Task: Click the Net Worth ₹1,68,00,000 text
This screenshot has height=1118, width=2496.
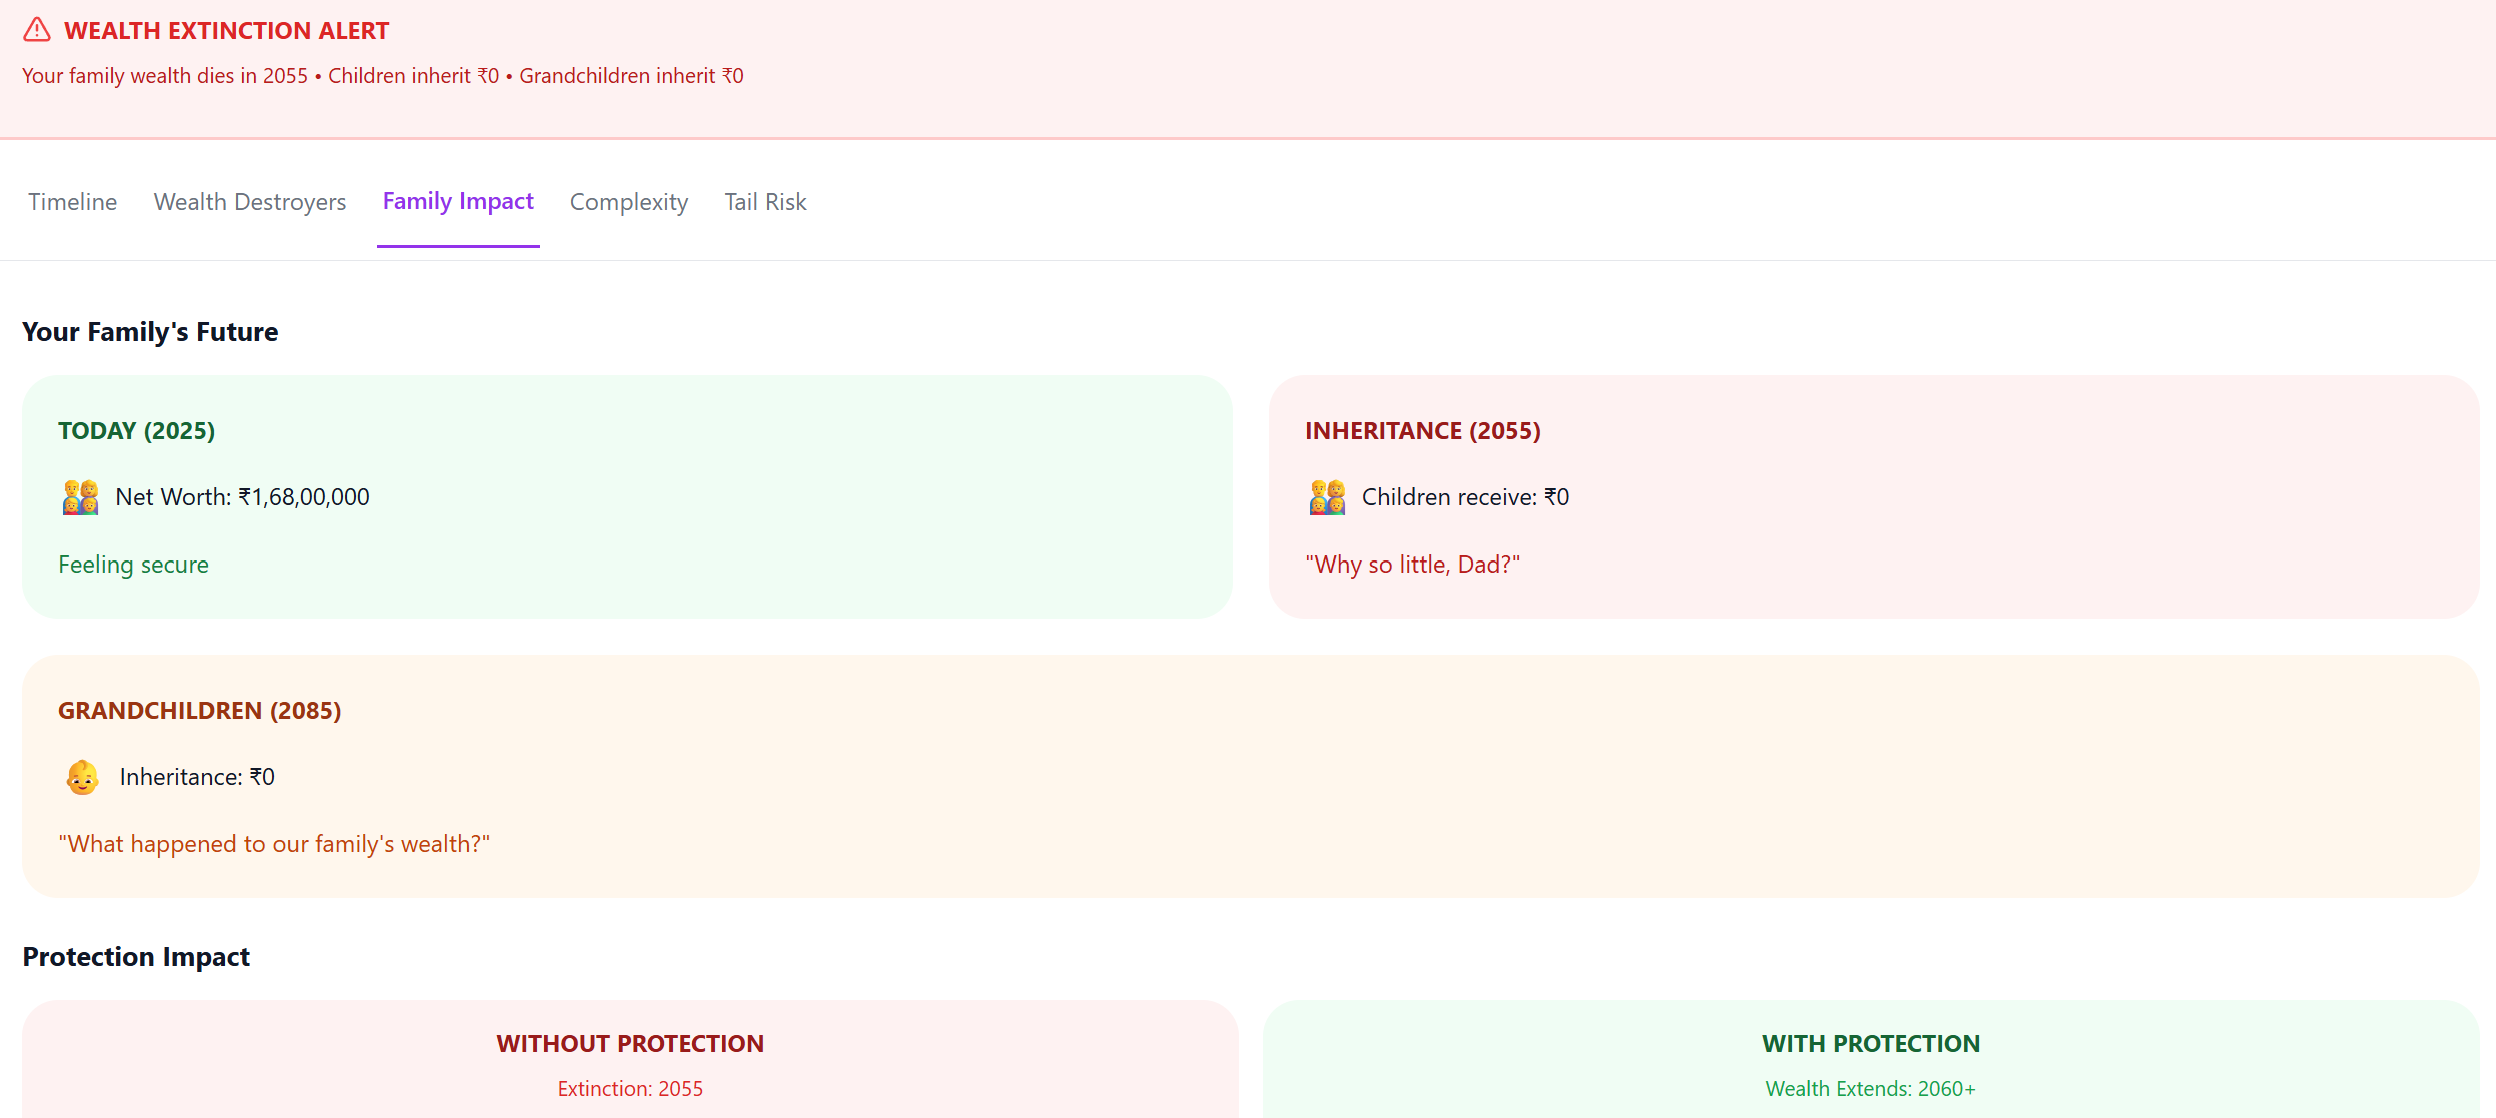Action: [x=242, y=497]
